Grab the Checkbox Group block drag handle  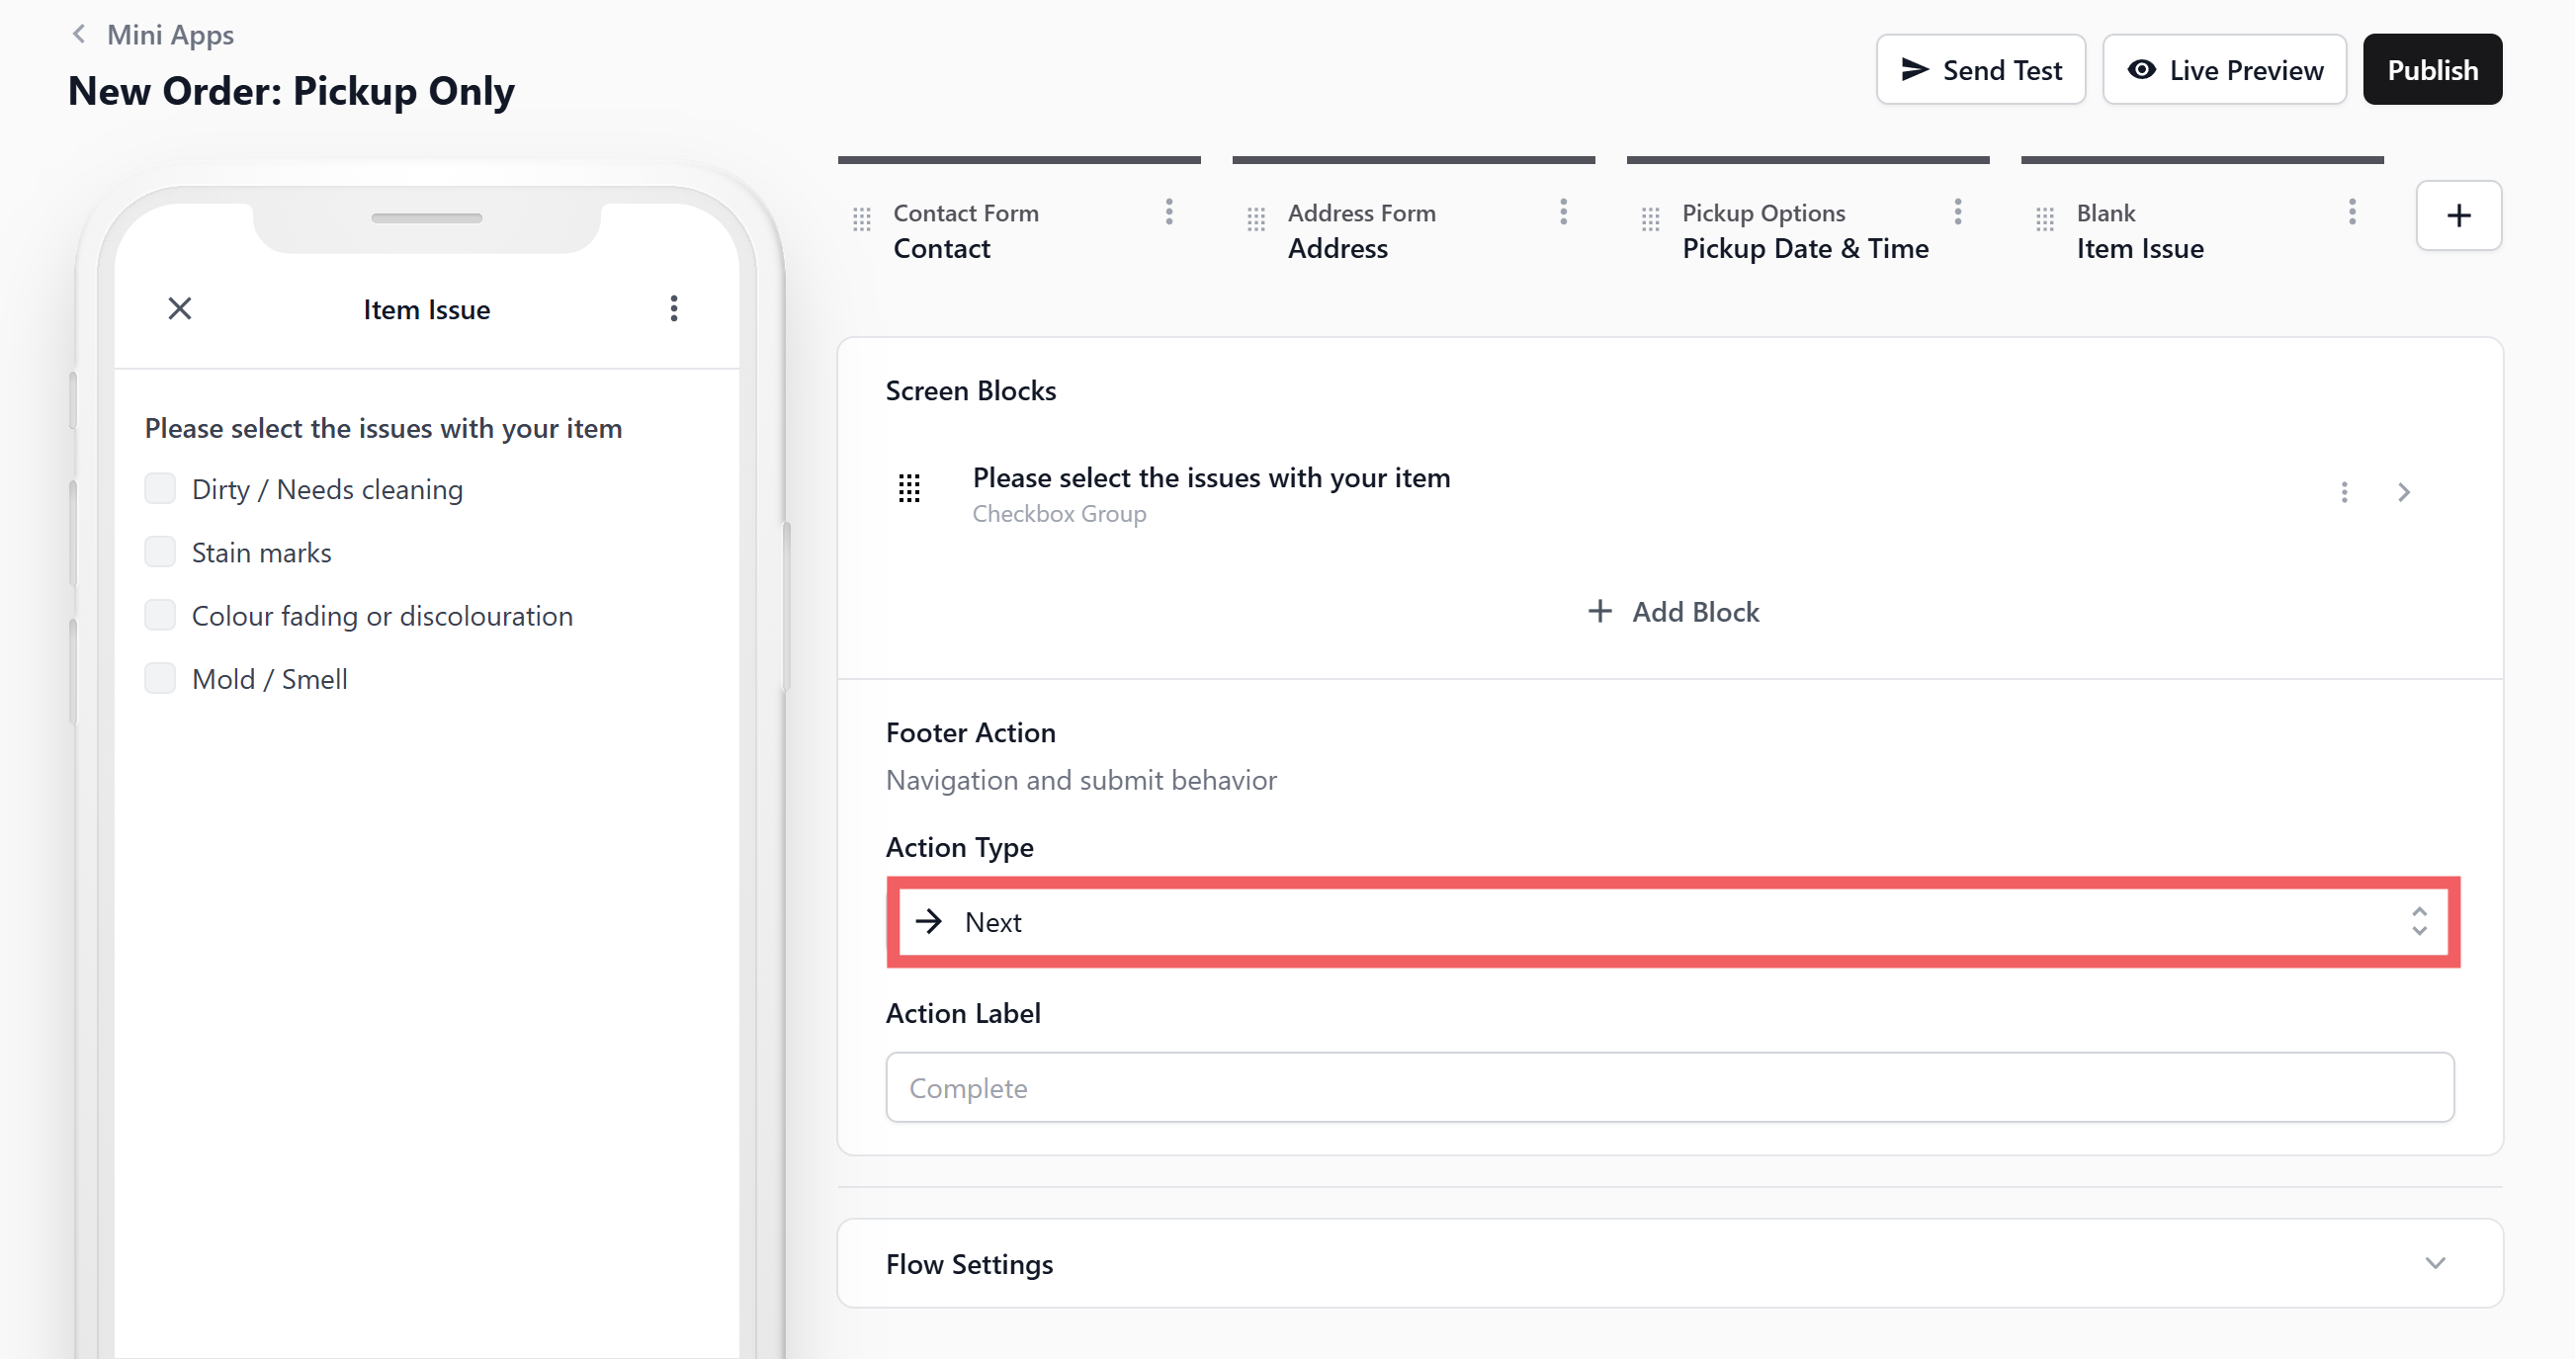tap(909, 489)
